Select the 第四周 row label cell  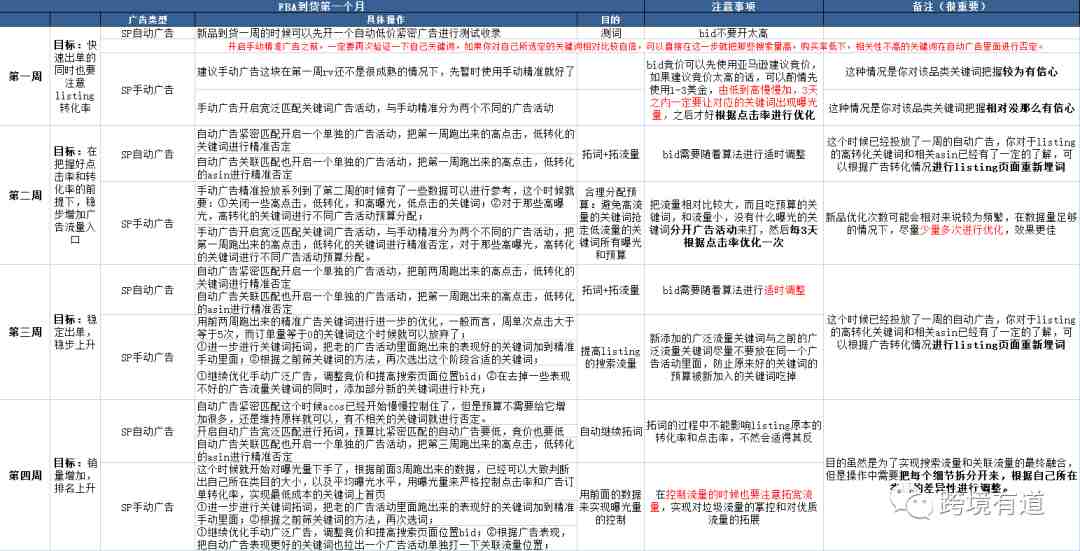[x=25, y=475]
